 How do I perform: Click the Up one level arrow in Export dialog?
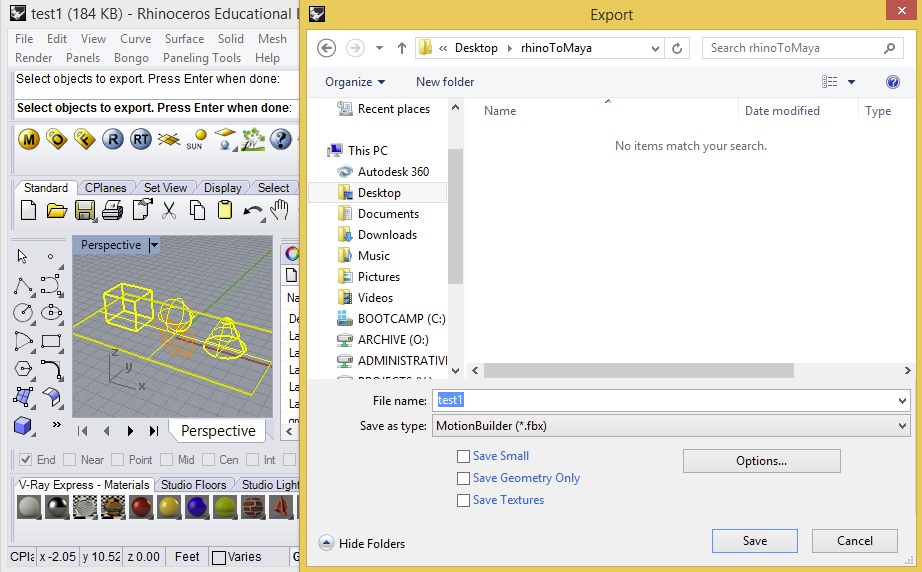coord(402,48)
